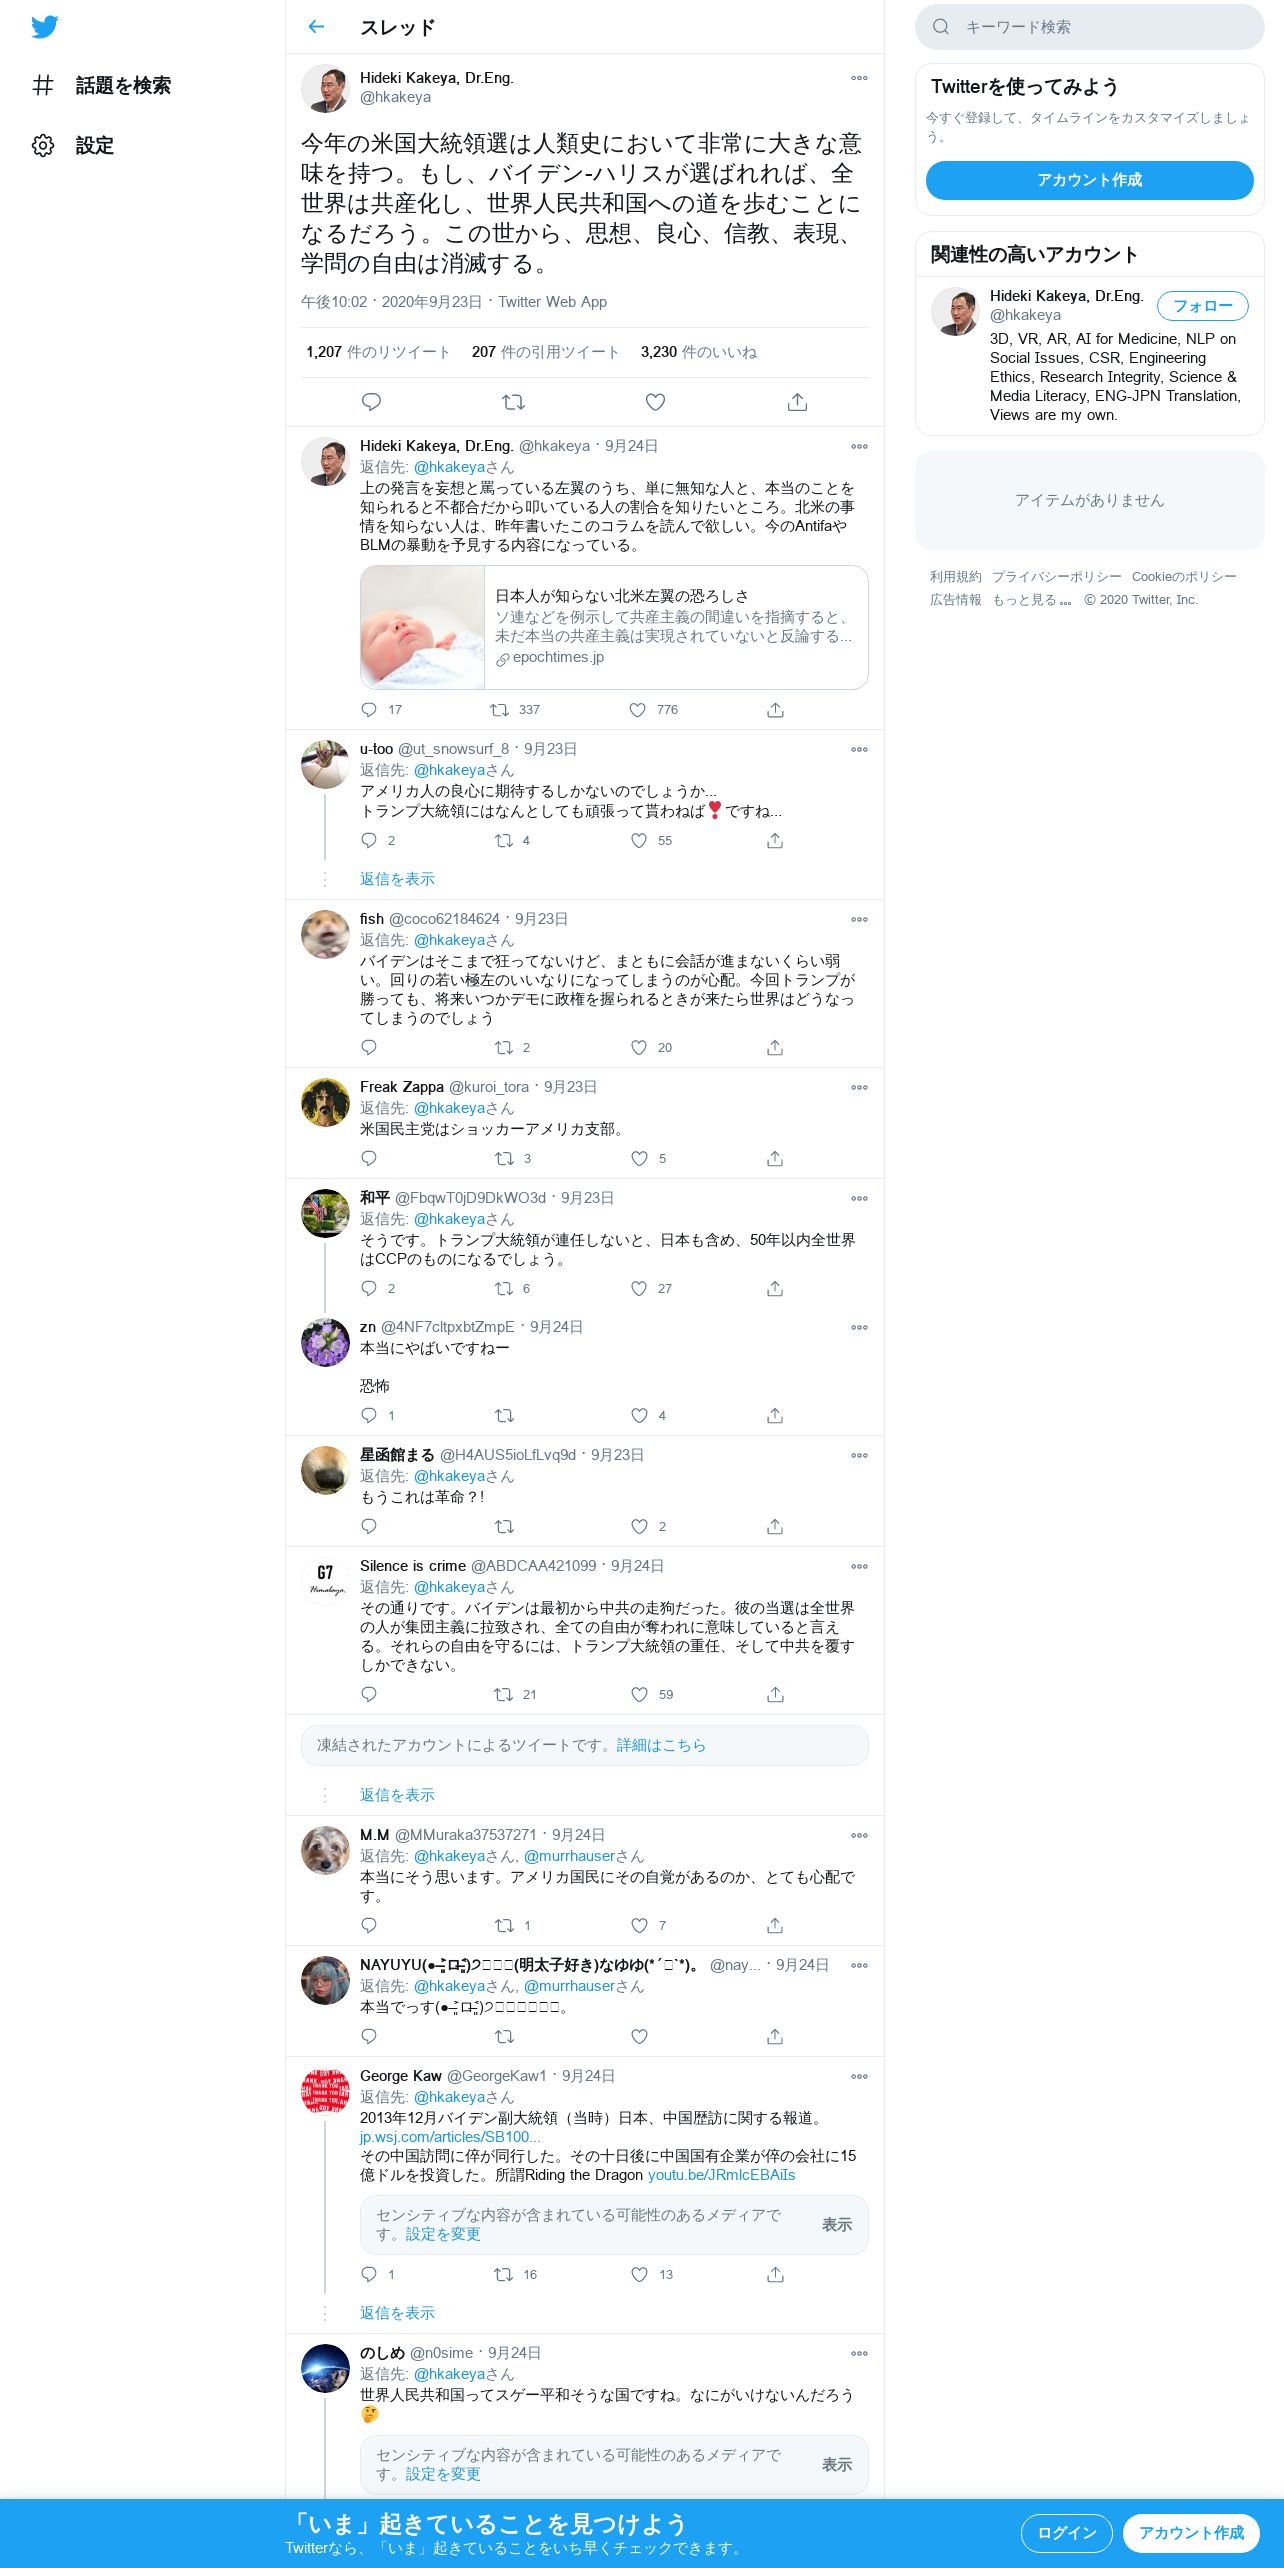Open the settings gear 設定 in sidebar
The width and height of the screenshot is (1284, 2568).
pos(72,146)
